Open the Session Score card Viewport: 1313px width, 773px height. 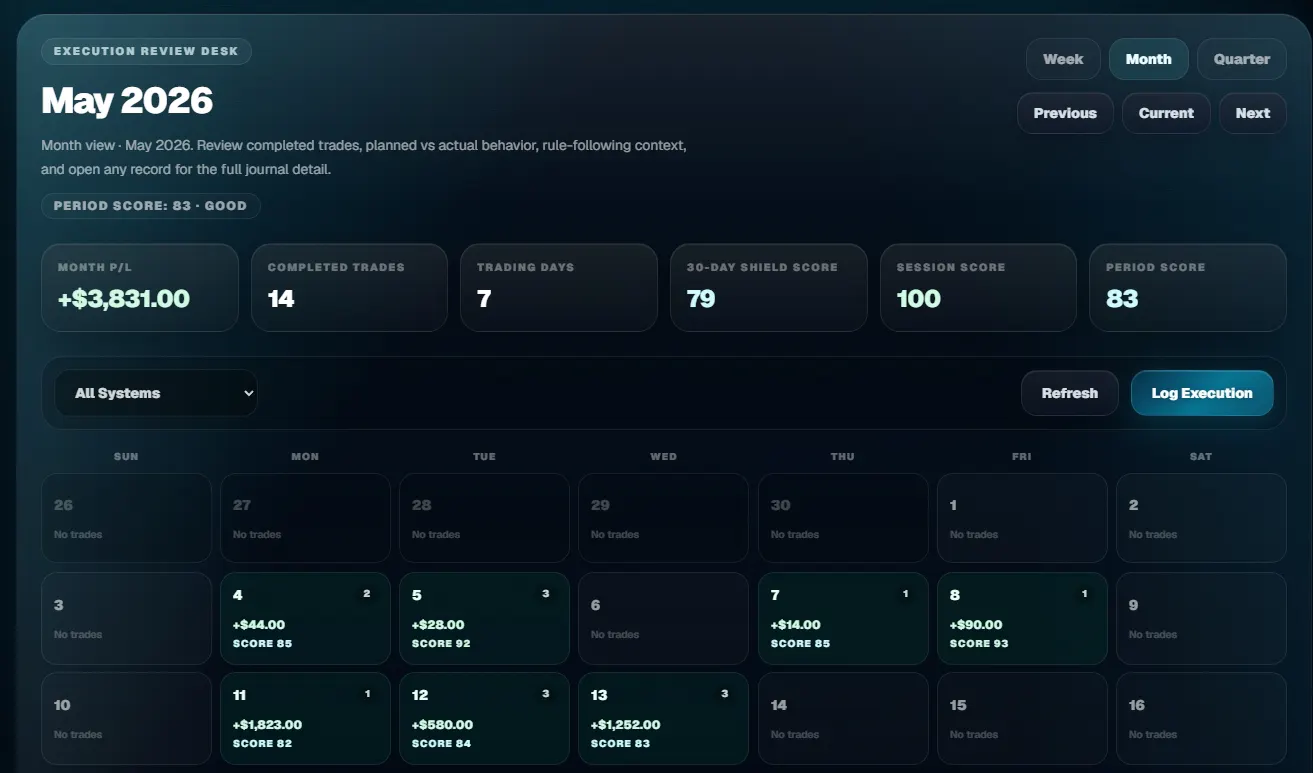978,288
